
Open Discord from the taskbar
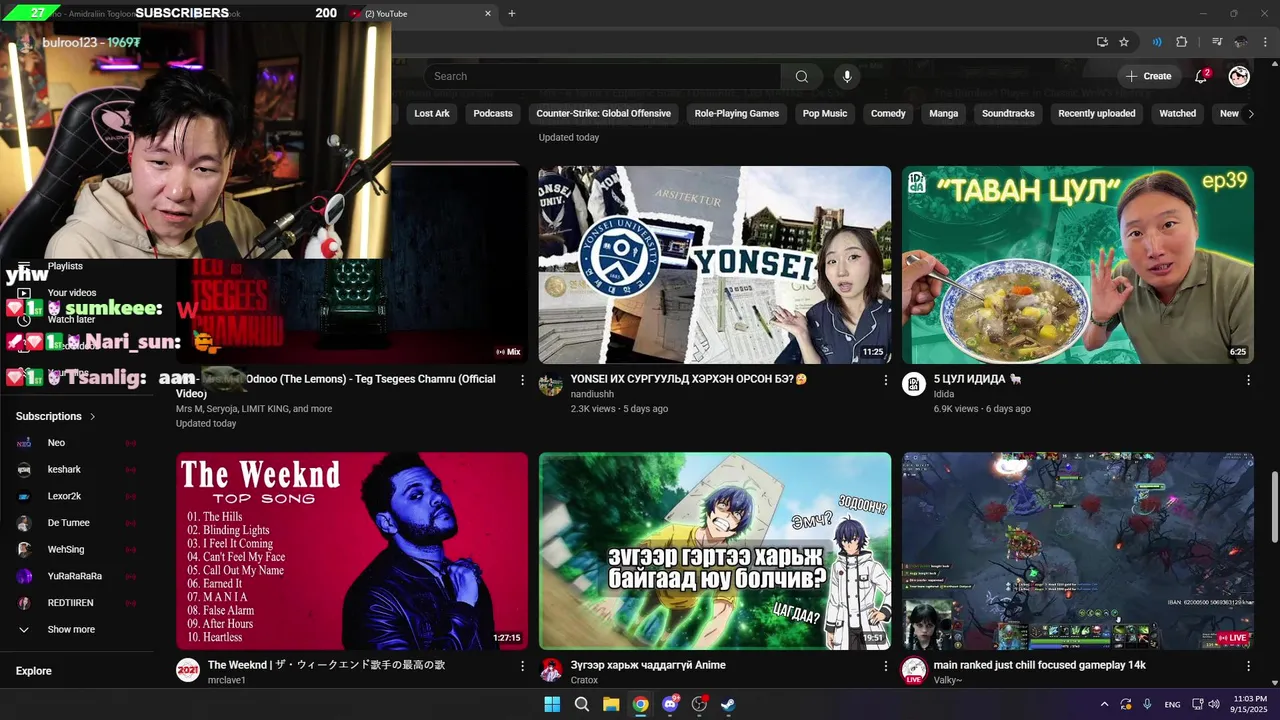coord(670,704)
